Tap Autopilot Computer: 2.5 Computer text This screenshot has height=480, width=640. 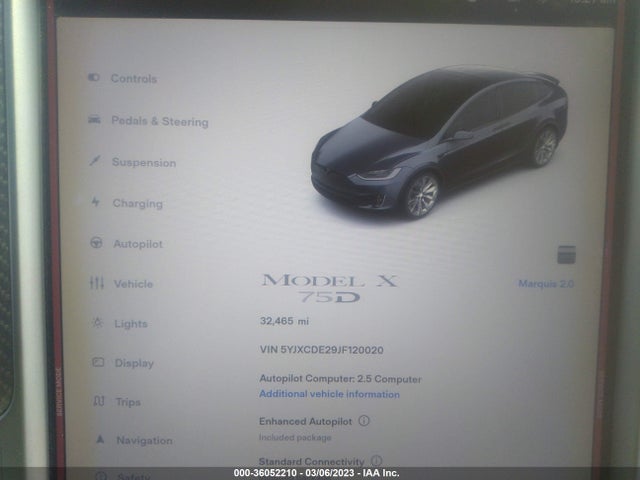pos(340,379)
